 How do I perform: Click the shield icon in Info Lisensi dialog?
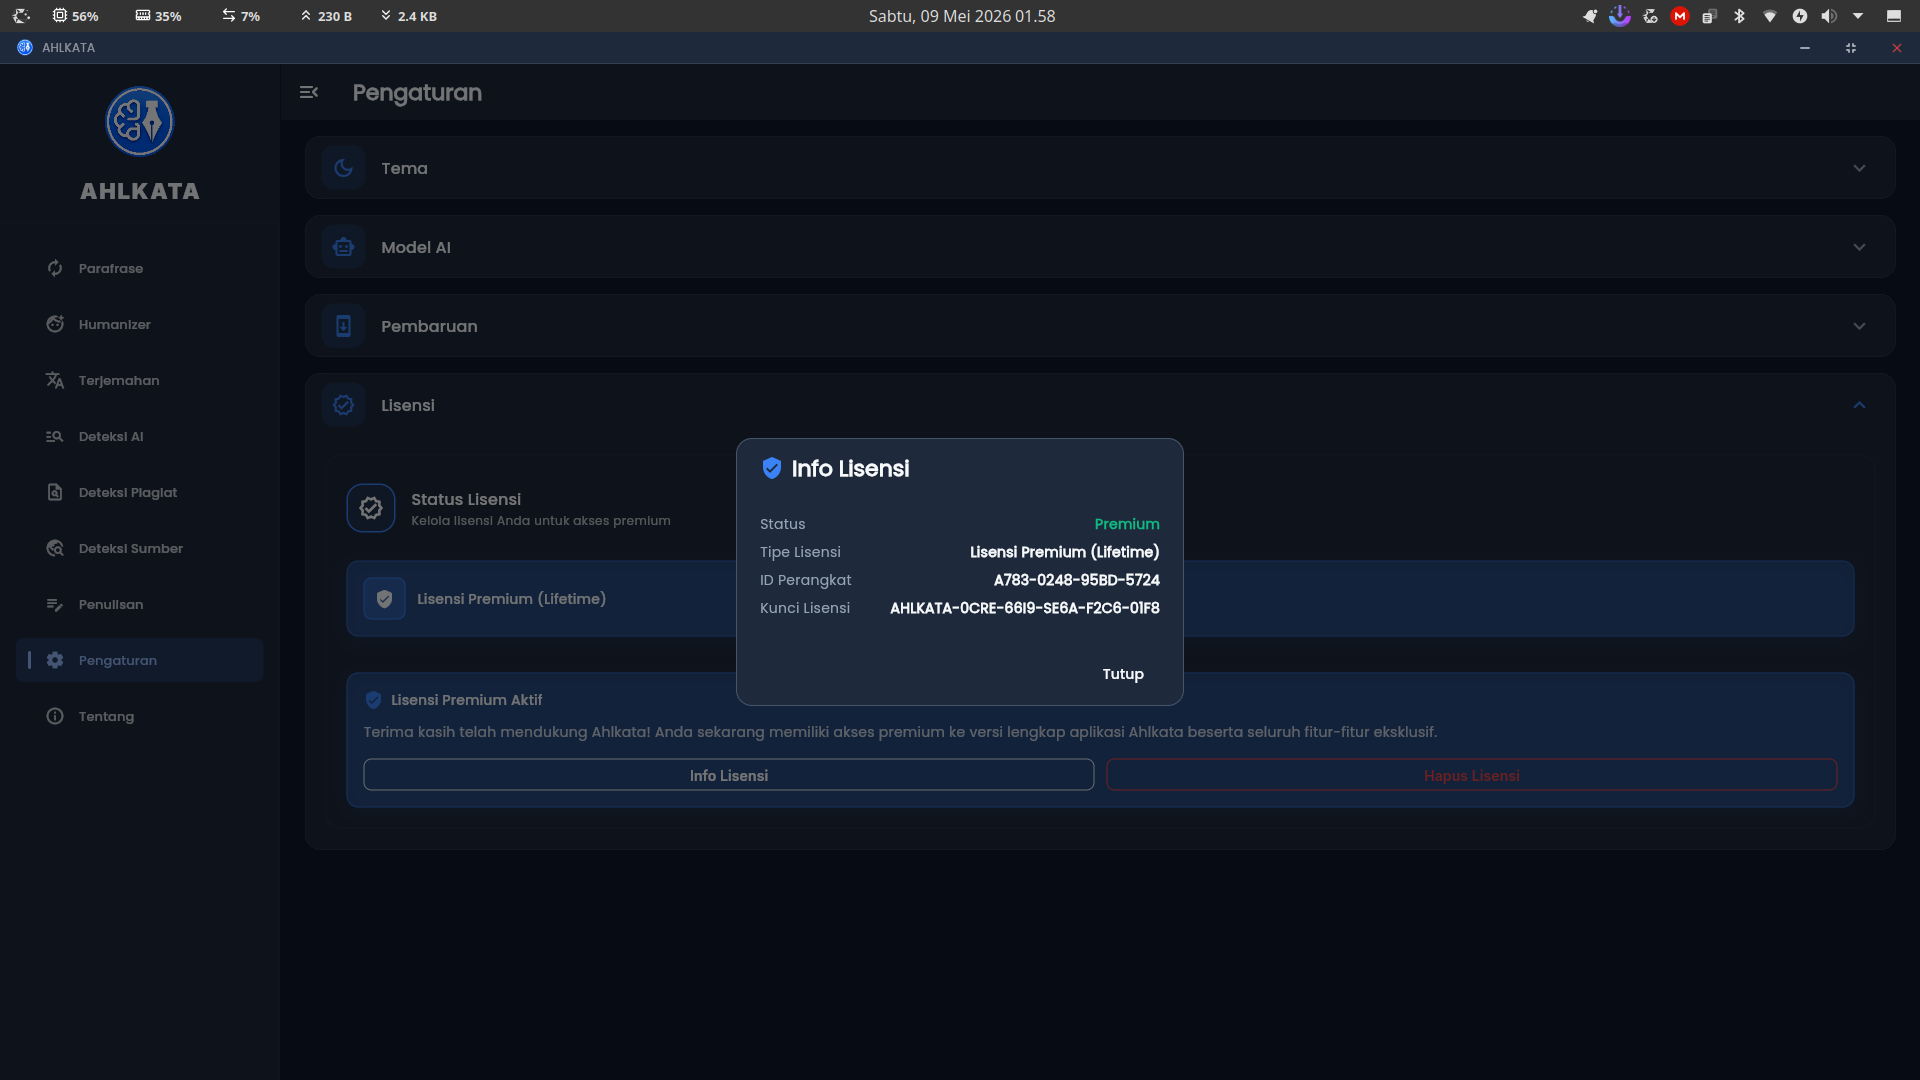771,468
